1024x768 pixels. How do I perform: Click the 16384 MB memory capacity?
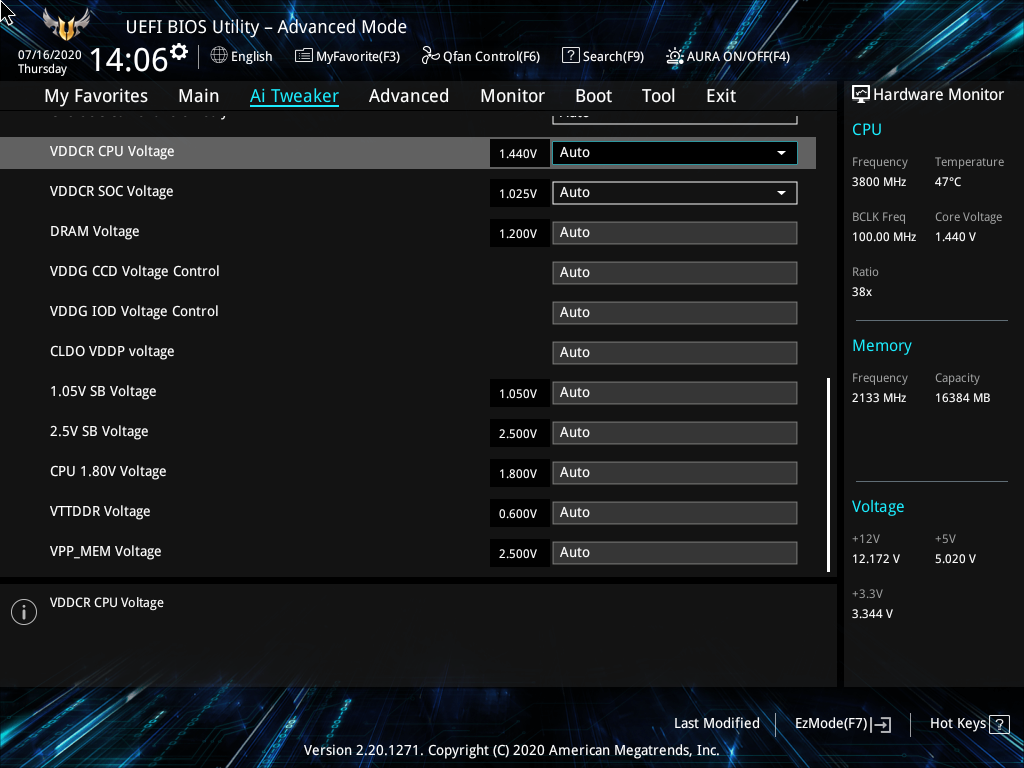962,398
